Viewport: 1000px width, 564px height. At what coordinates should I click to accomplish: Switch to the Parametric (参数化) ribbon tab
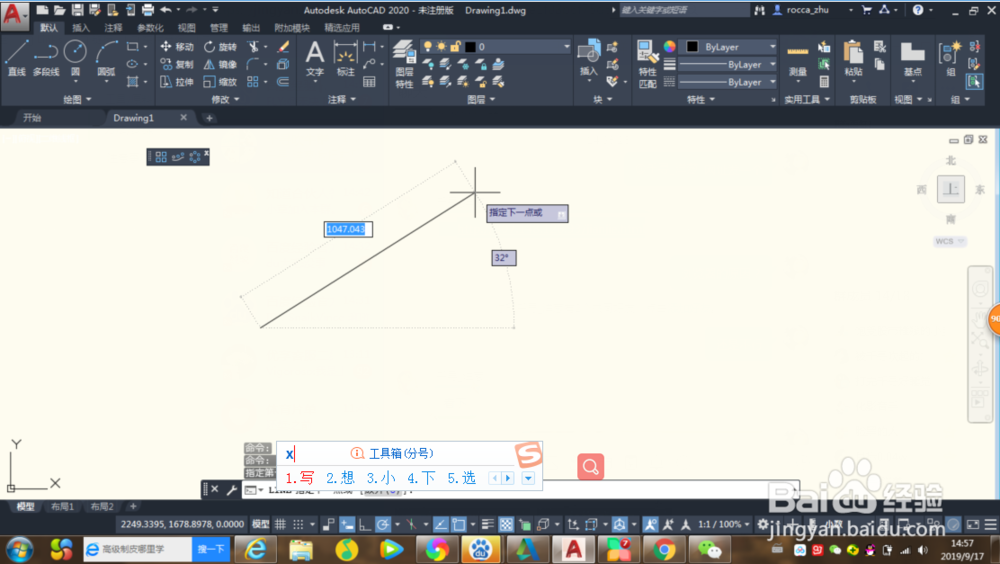(x=151, y=27)
